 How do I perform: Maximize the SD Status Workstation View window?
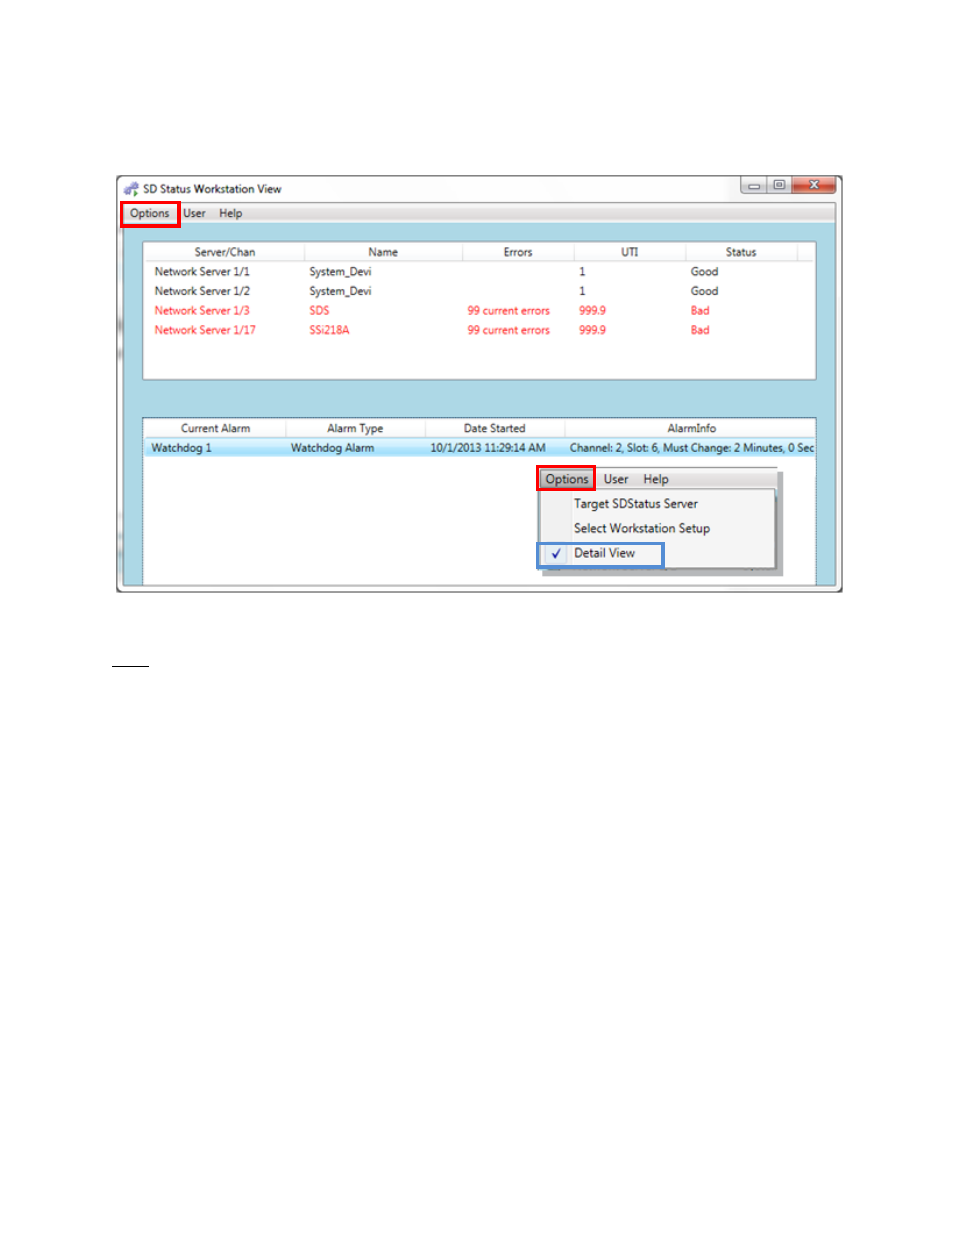[779, 185]
